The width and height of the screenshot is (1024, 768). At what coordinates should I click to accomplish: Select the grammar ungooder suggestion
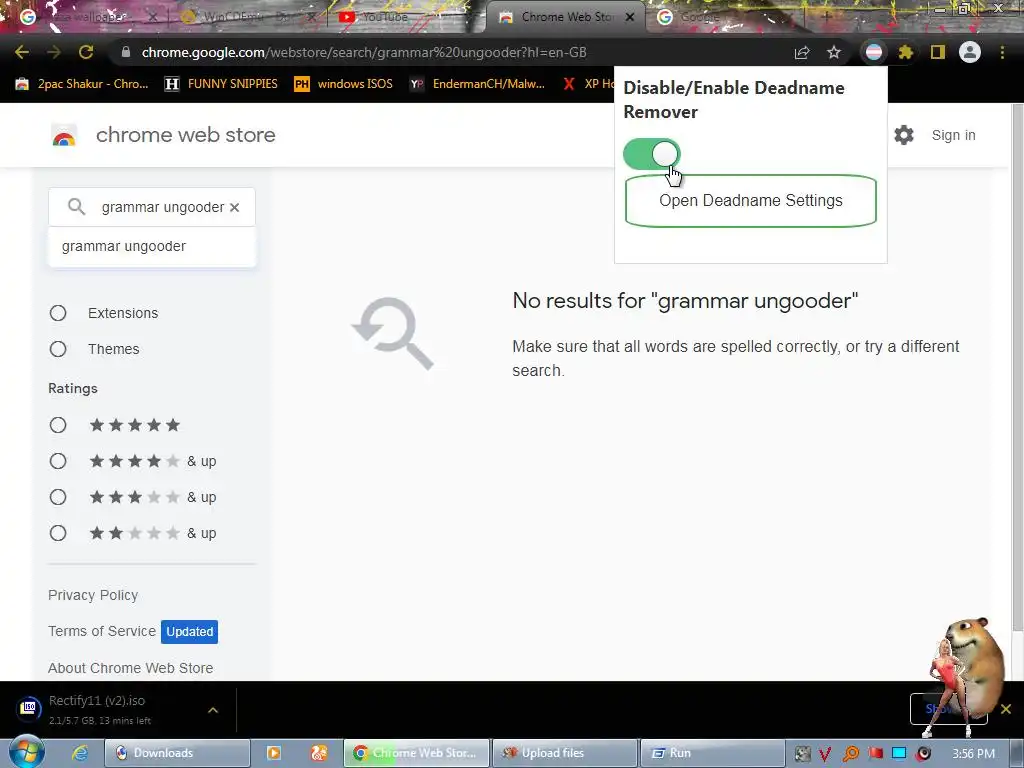tap(152, 246)
